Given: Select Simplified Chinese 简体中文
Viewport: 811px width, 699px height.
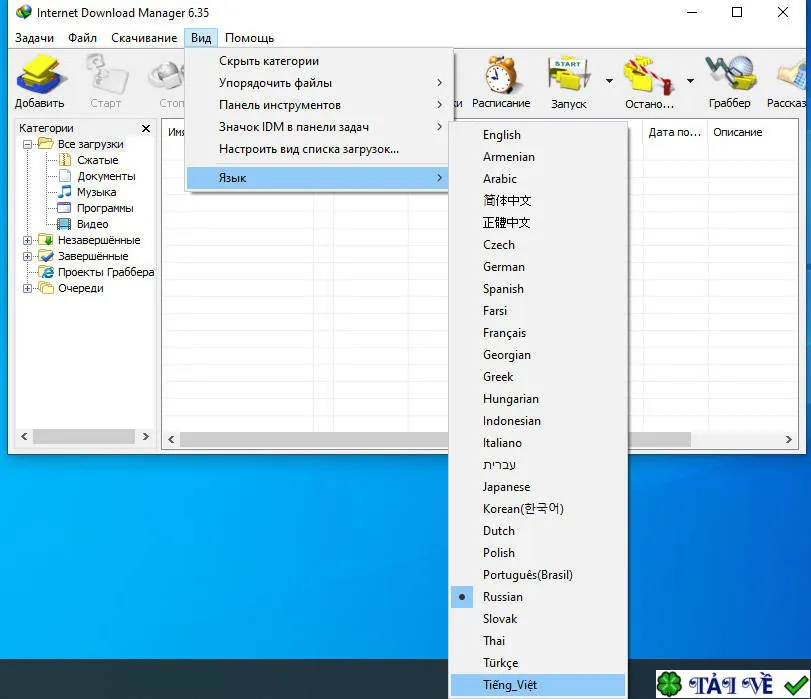Looking at the screenshot, I should 538,201.
